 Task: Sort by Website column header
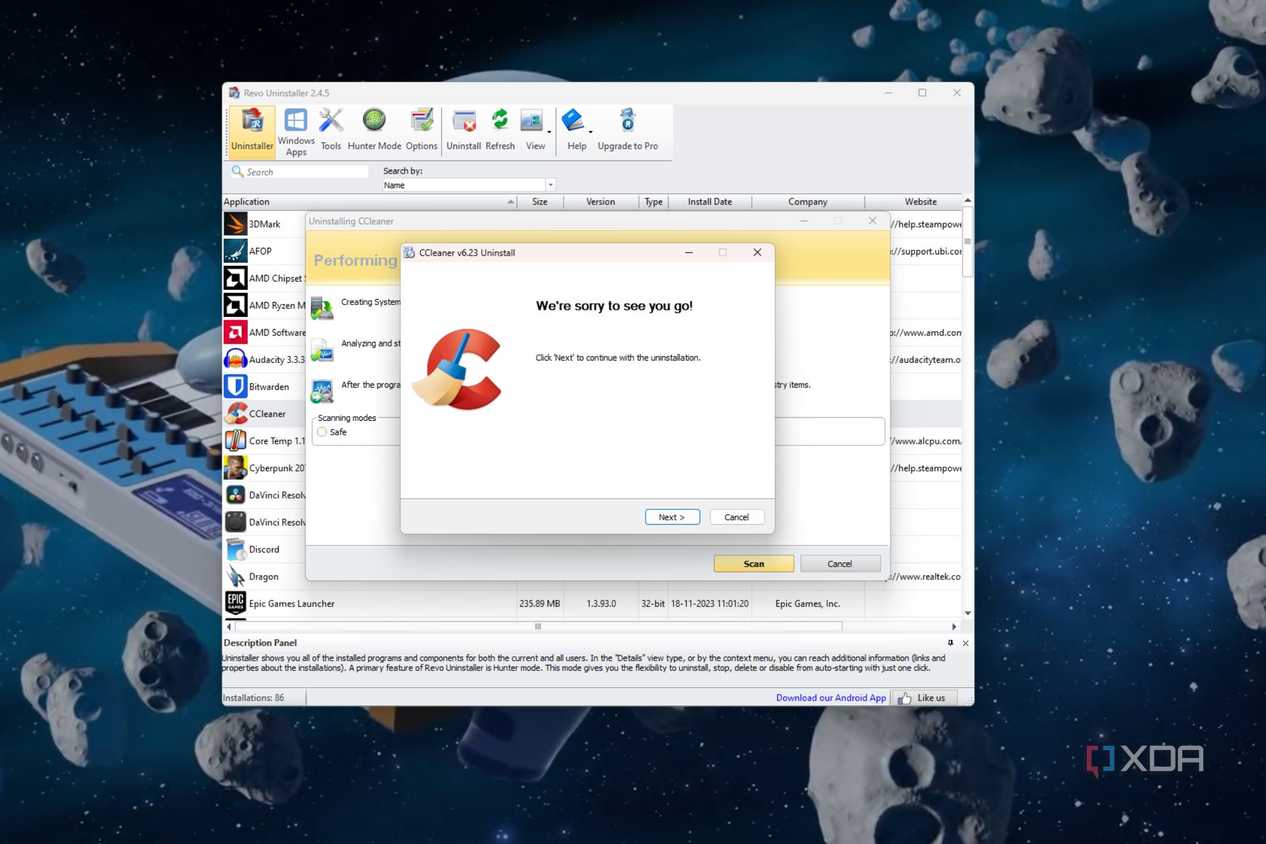912,202
